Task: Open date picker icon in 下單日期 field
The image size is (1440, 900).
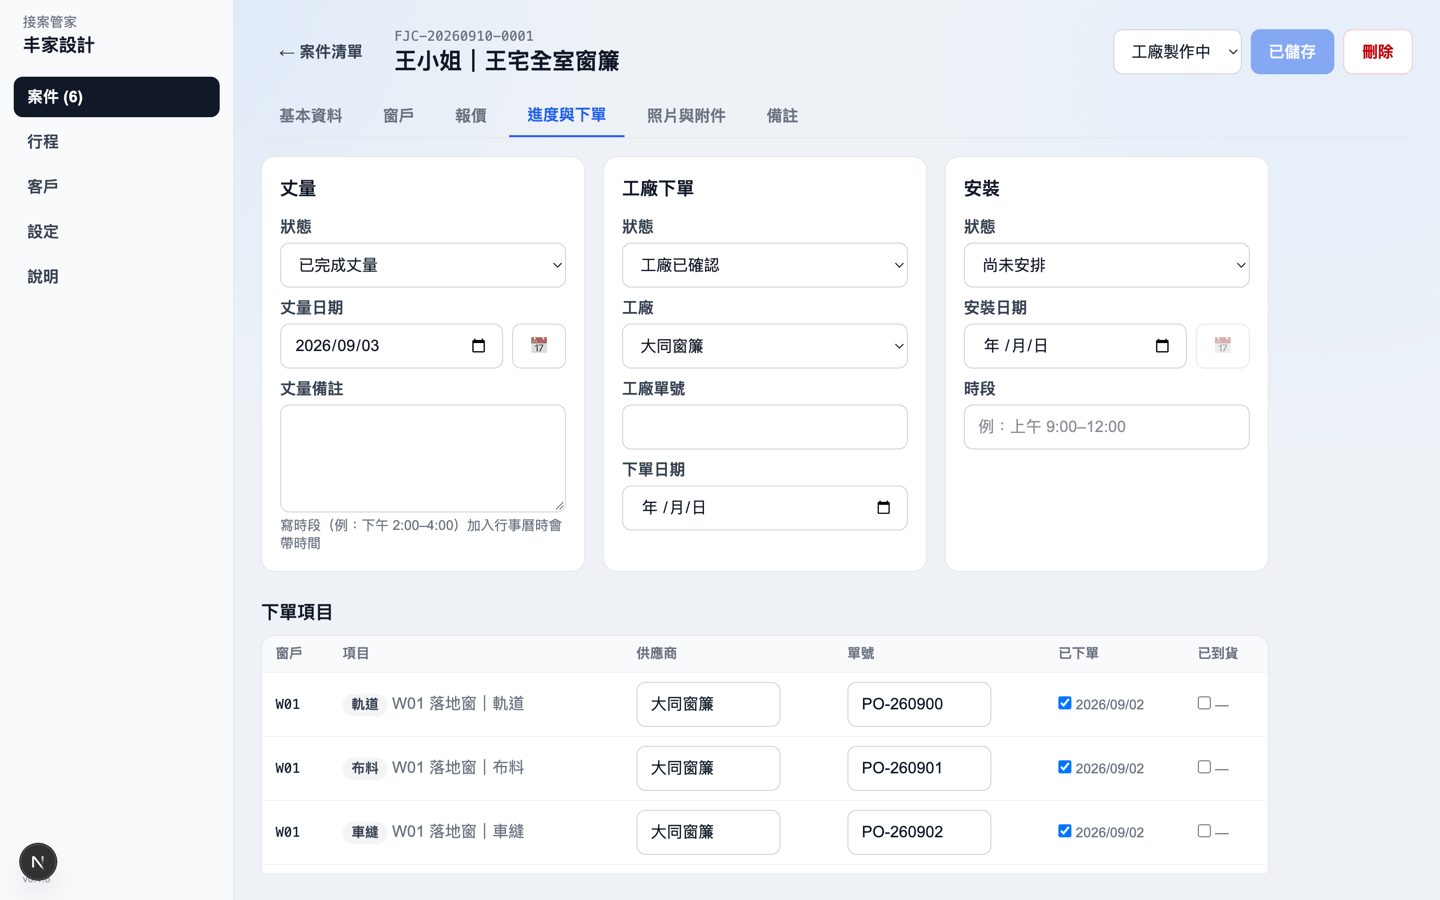Action: click(x=883, y=508)
